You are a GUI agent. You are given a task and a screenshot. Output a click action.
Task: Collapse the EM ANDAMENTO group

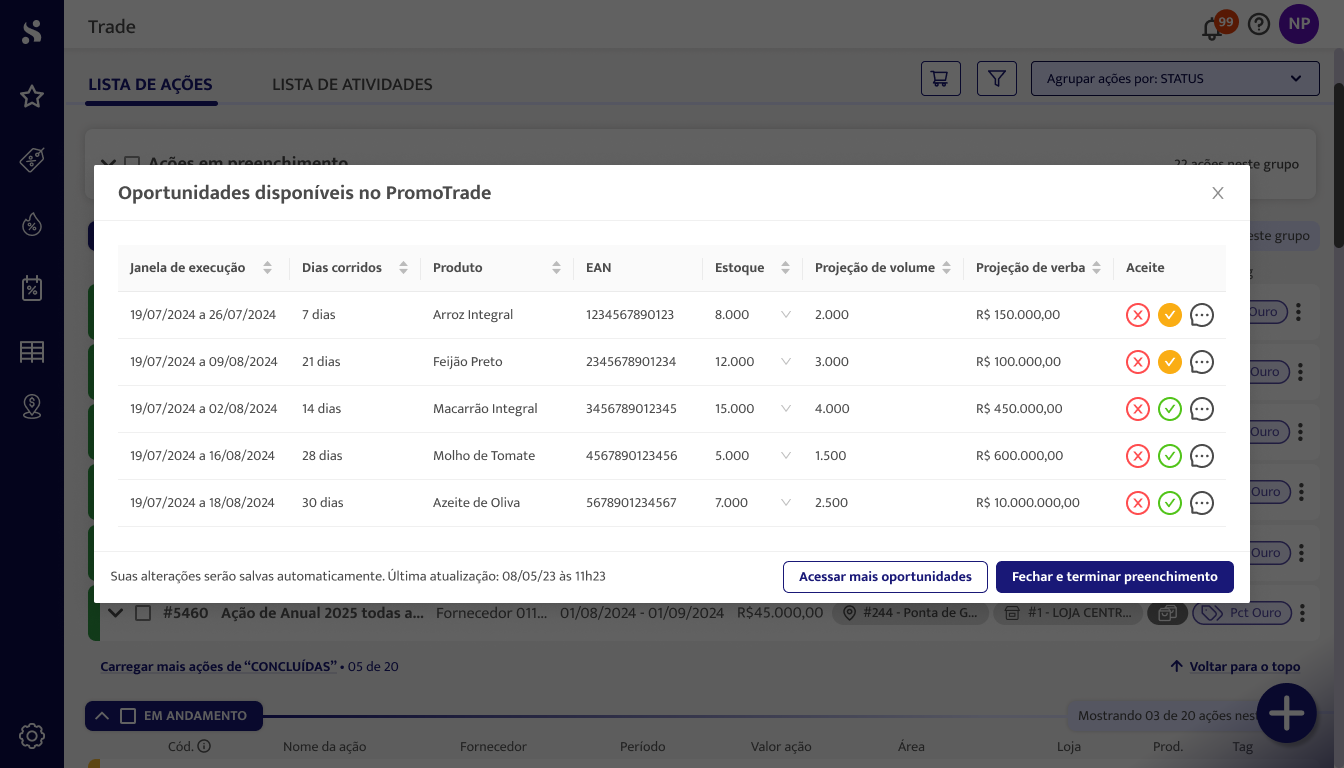click(102, 716)
